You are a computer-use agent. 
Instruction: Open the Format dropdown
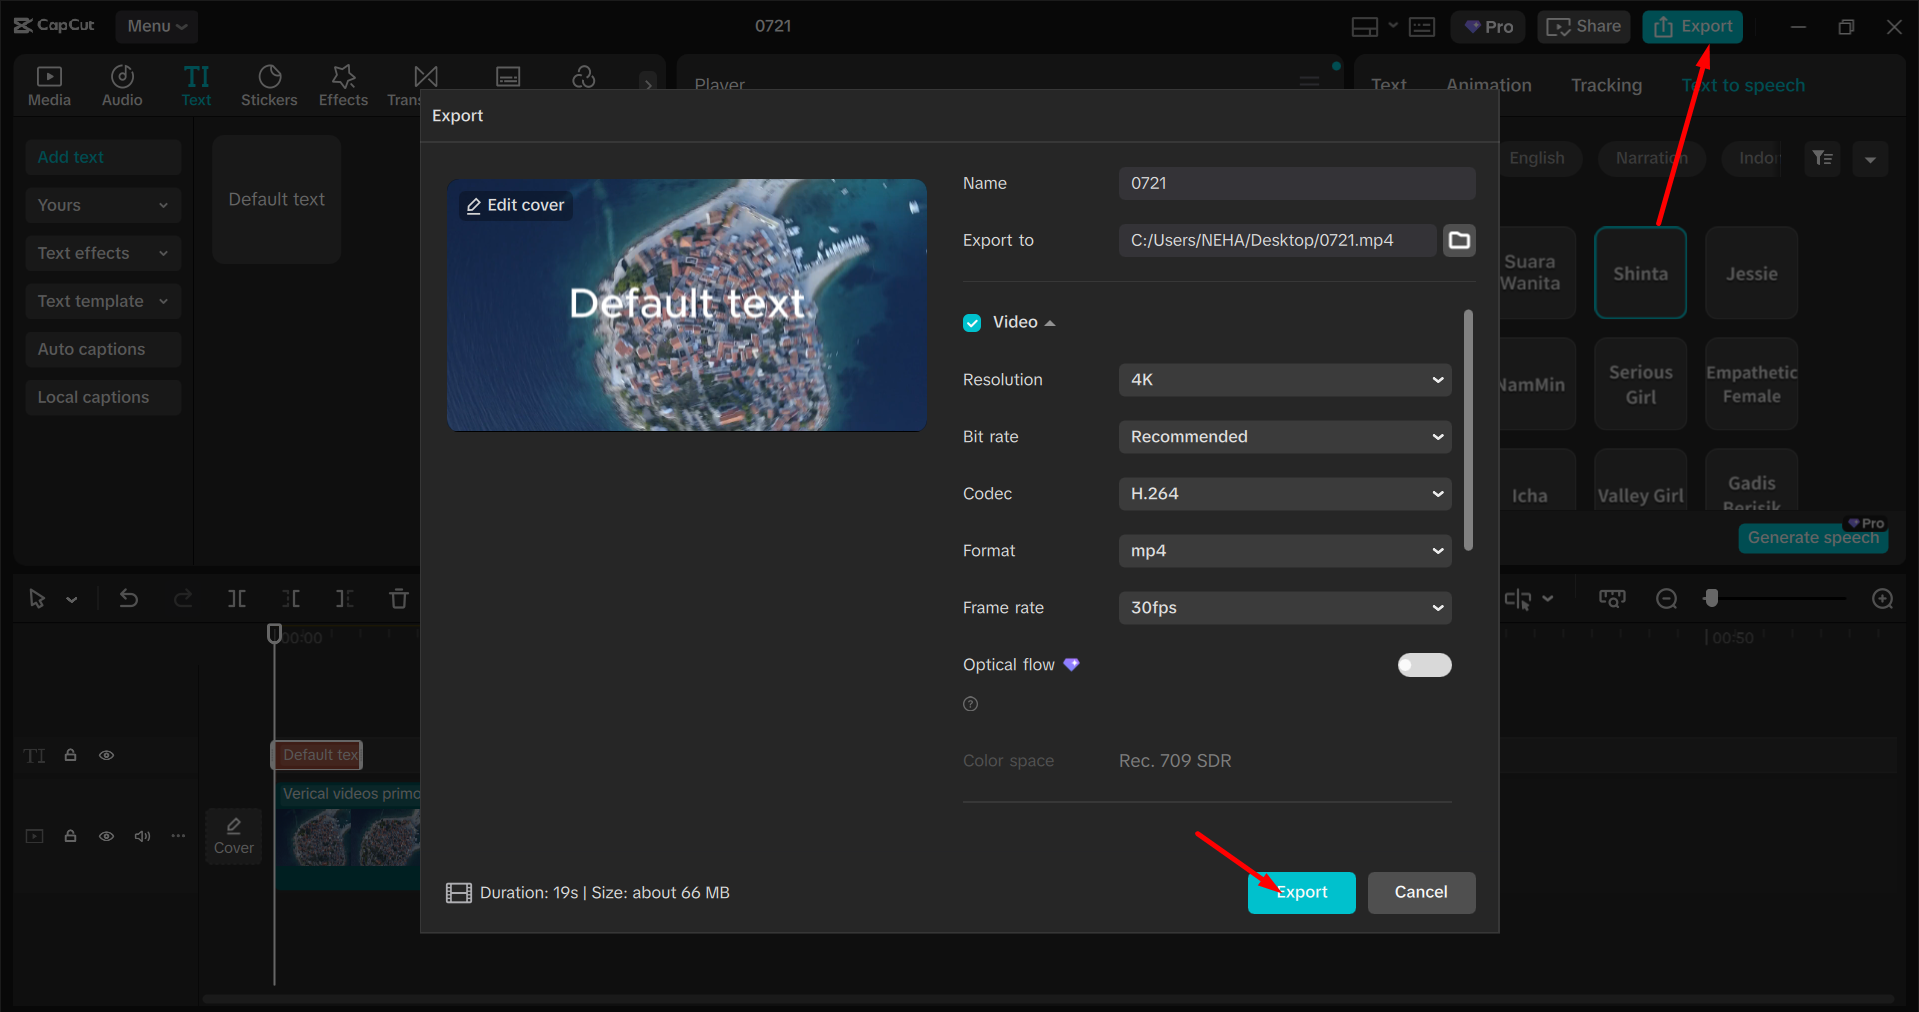[x=1285, y=551]
